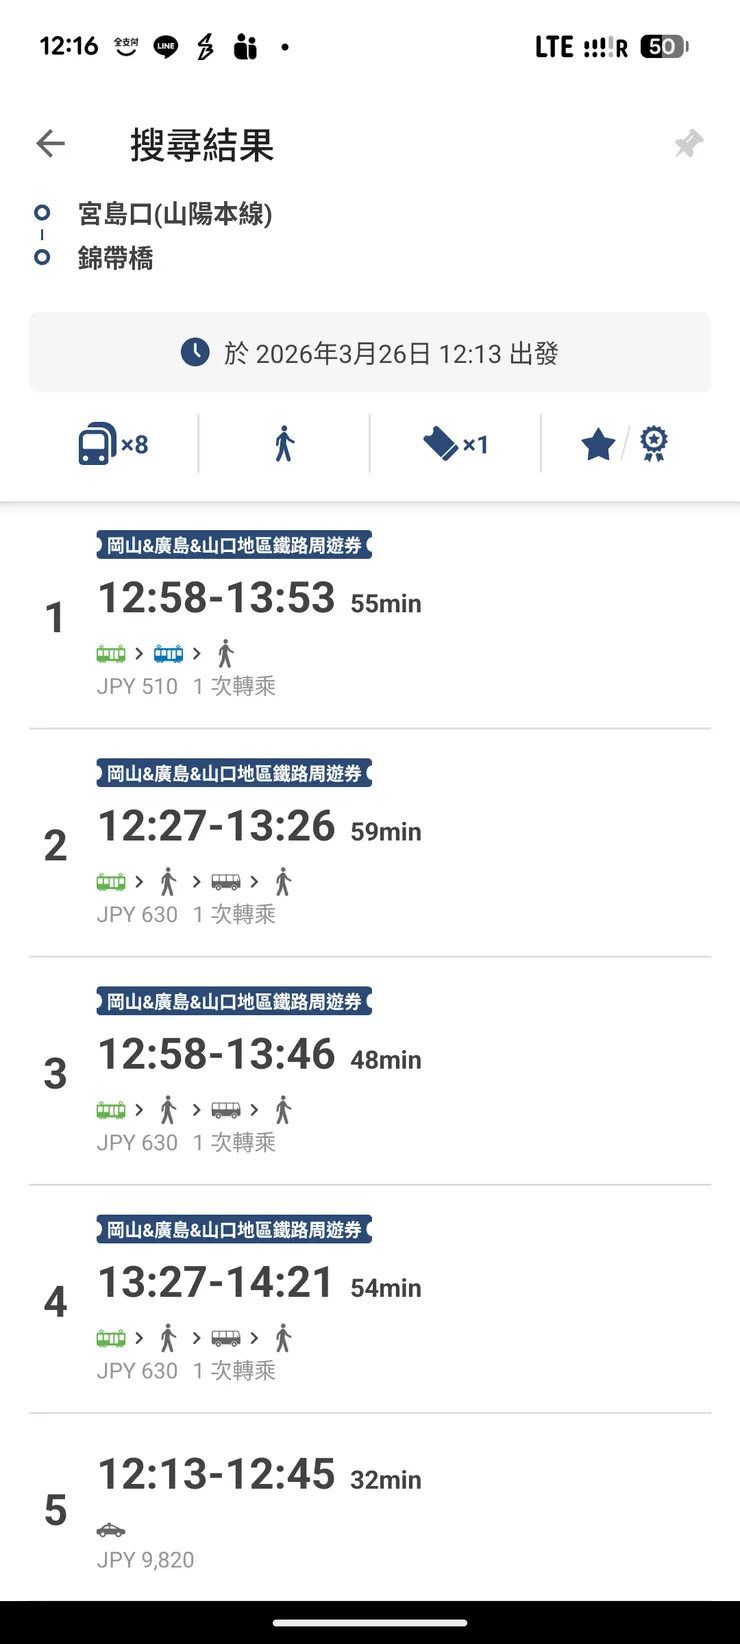Select origin station 宮島口(山陽本線)
This screenshot has width=740, height=1644.
click(175, 214)
